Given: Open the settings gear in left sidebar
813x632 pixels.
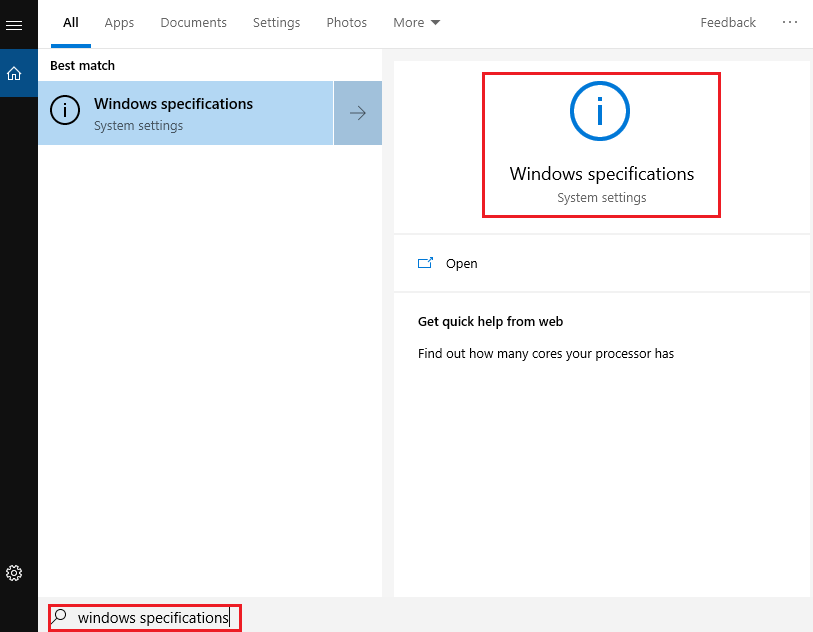Looking at the screenshot, I should pos(14,573).
